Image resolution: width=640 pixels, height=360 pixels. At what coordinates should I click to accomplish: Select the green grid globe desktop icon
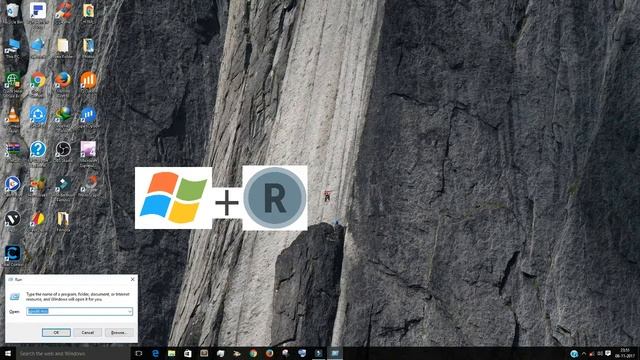pos(12,81)
